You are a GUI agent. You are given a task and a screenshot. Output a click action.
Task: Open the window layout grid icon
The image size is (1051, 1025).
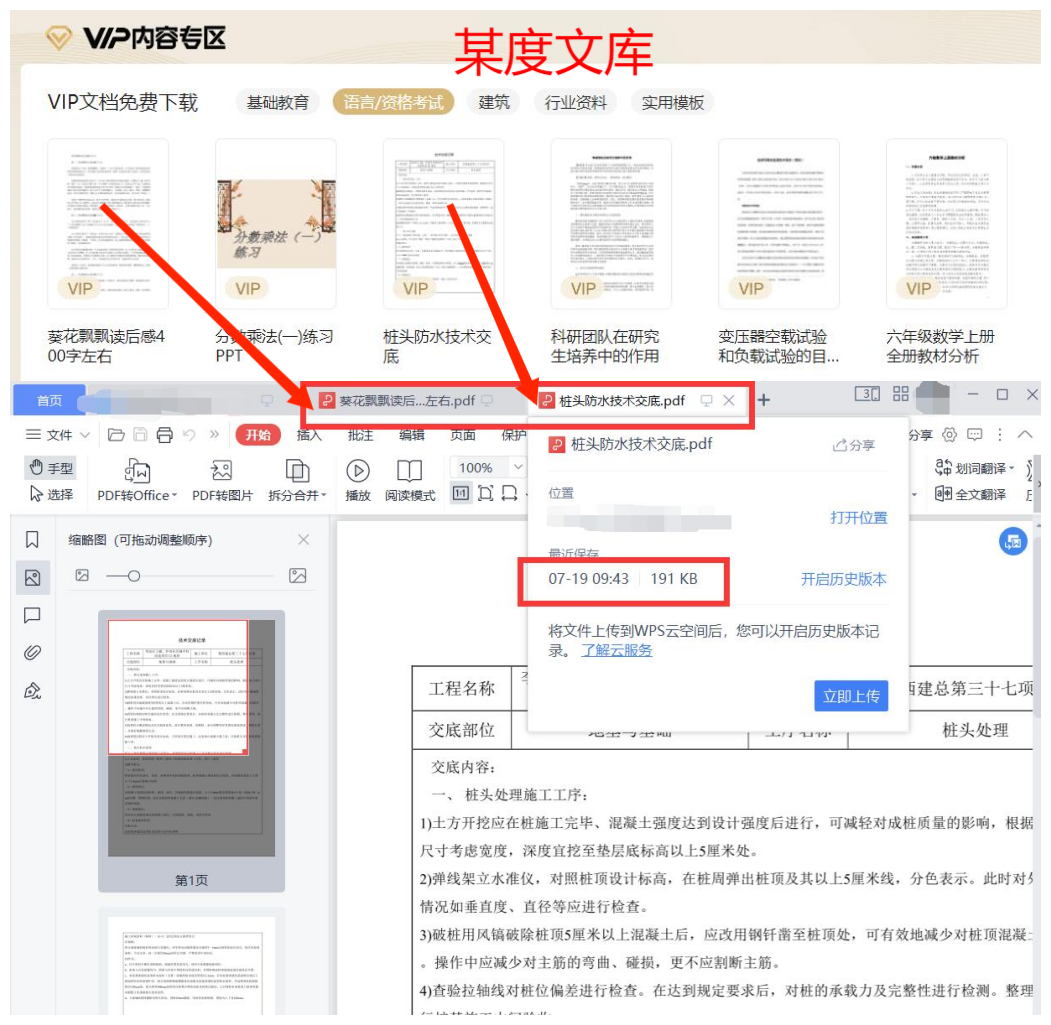(901, 394)
